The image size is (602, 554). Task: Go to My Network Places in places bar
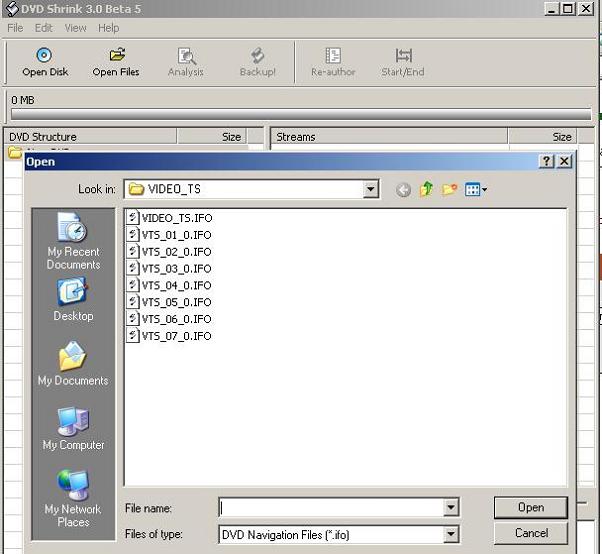(x=73, y=499)
